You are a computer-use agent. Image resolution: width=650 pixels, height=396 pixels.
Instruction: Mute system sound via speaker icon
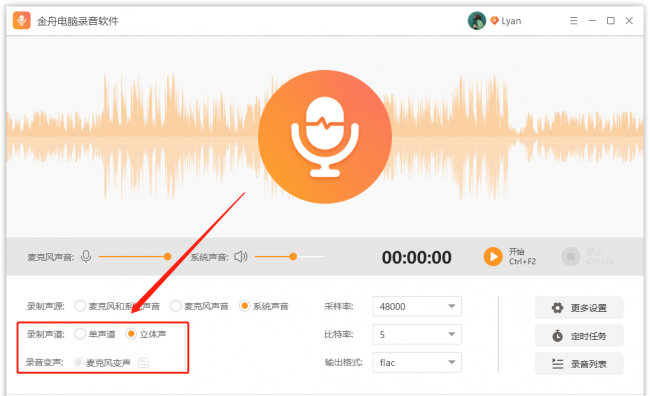[x=241, y=257]
